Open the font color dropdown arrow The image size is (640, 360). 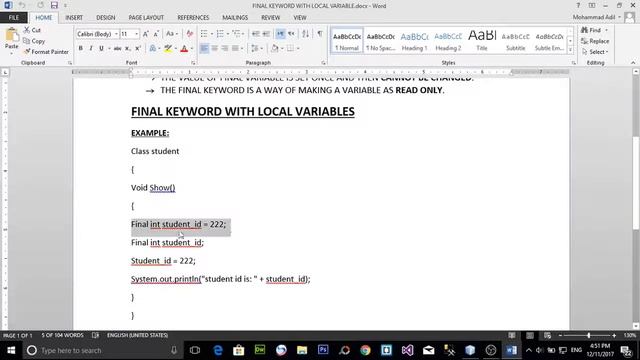point(192,48)
